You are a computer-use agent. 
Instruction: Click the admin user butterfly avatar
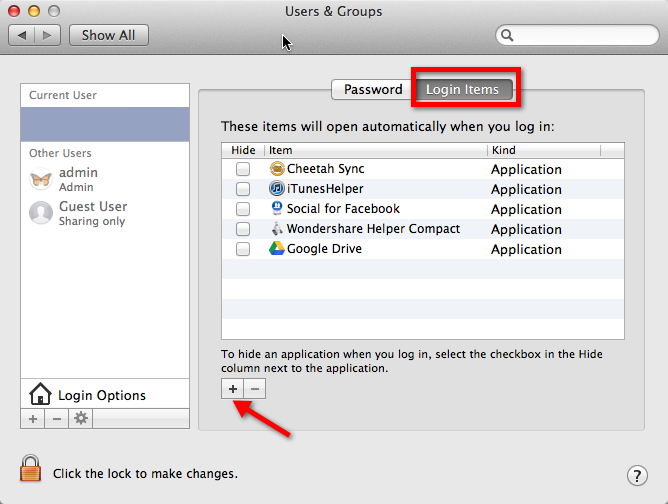coord(41,179)
